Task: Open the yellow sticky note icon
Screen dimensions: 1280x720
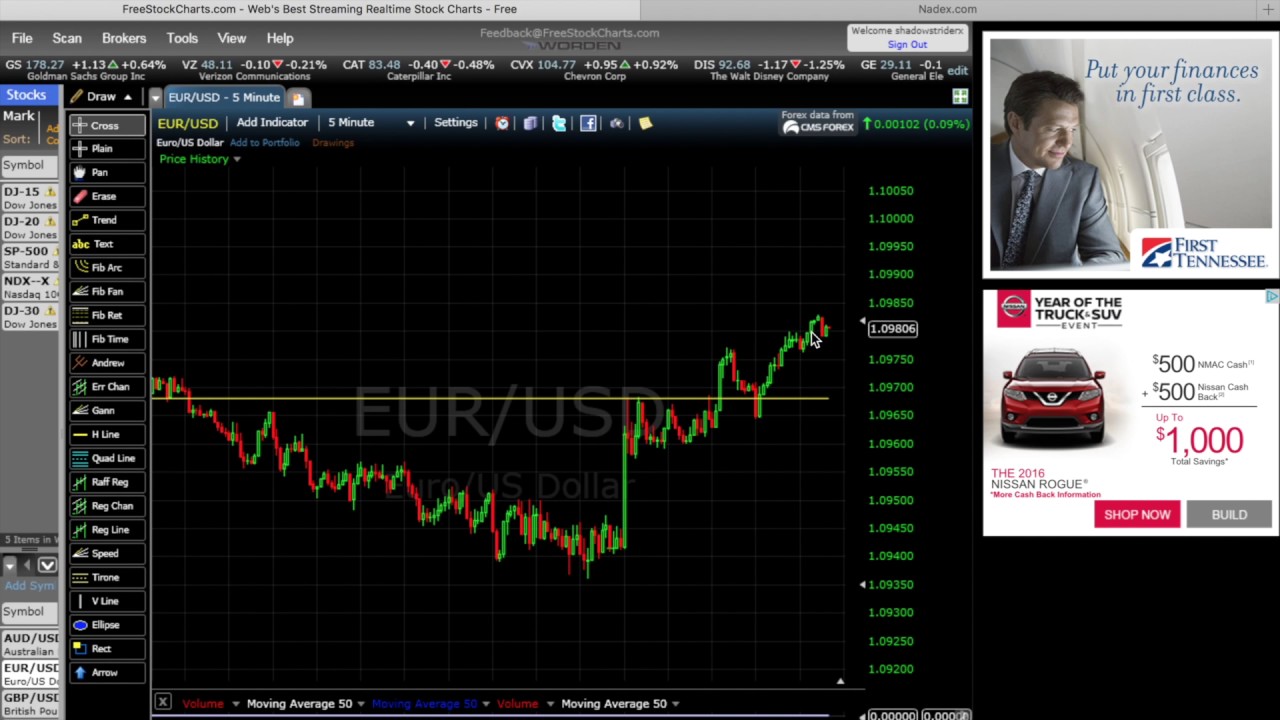Action: tap(645, 123)
